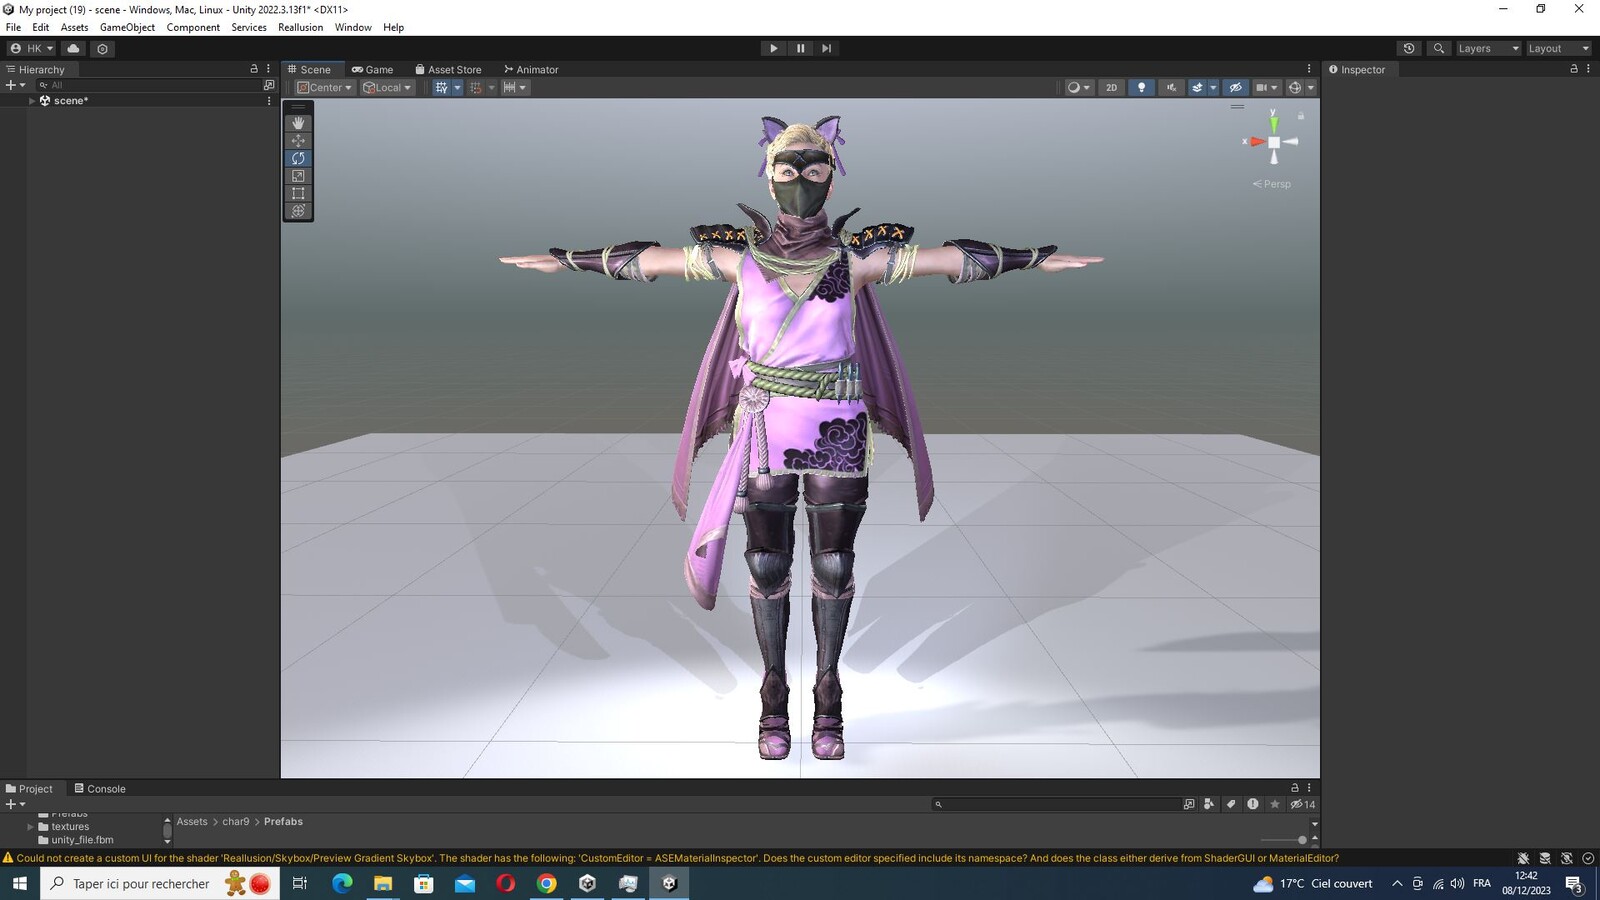Open the Window menu

pos(353,27)
